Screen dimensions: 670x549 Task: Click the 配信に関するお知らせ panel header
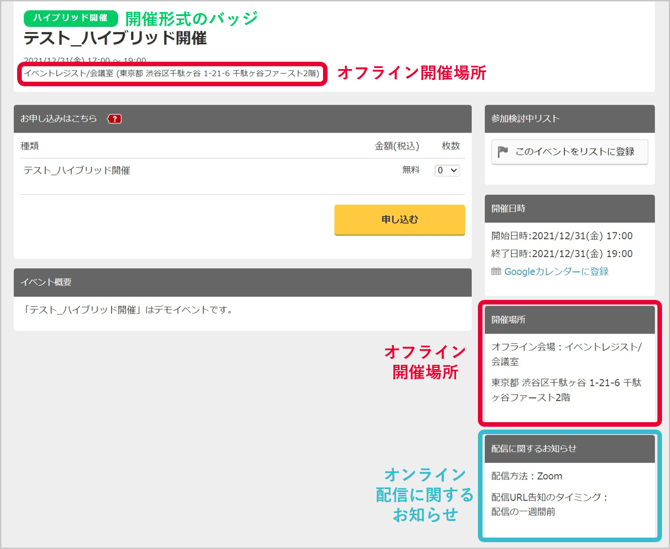pyautogui.click(x=533, y=448)
